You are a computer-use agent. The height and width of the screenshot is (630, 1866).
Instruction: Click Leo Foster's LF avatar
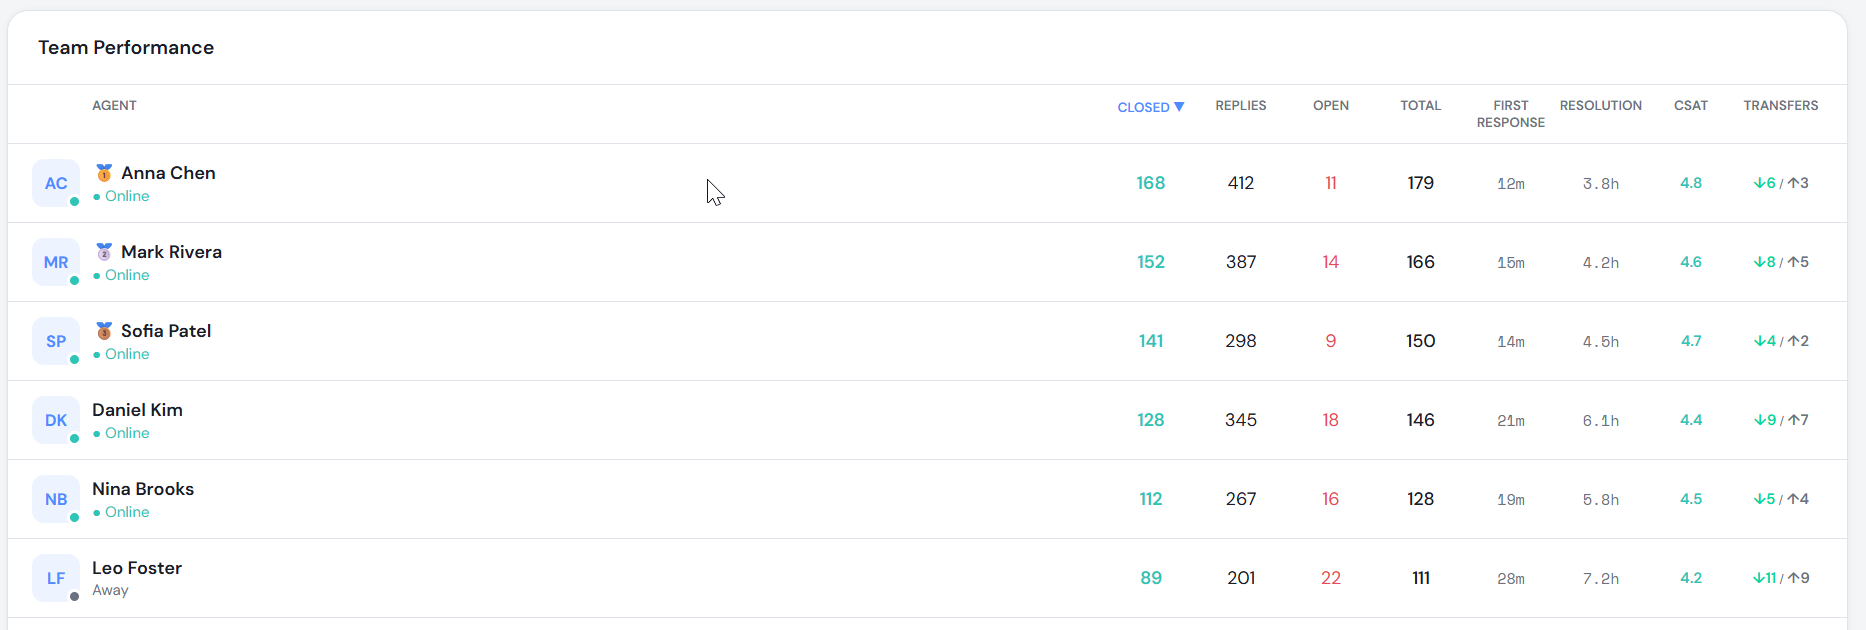coord(56,578)
